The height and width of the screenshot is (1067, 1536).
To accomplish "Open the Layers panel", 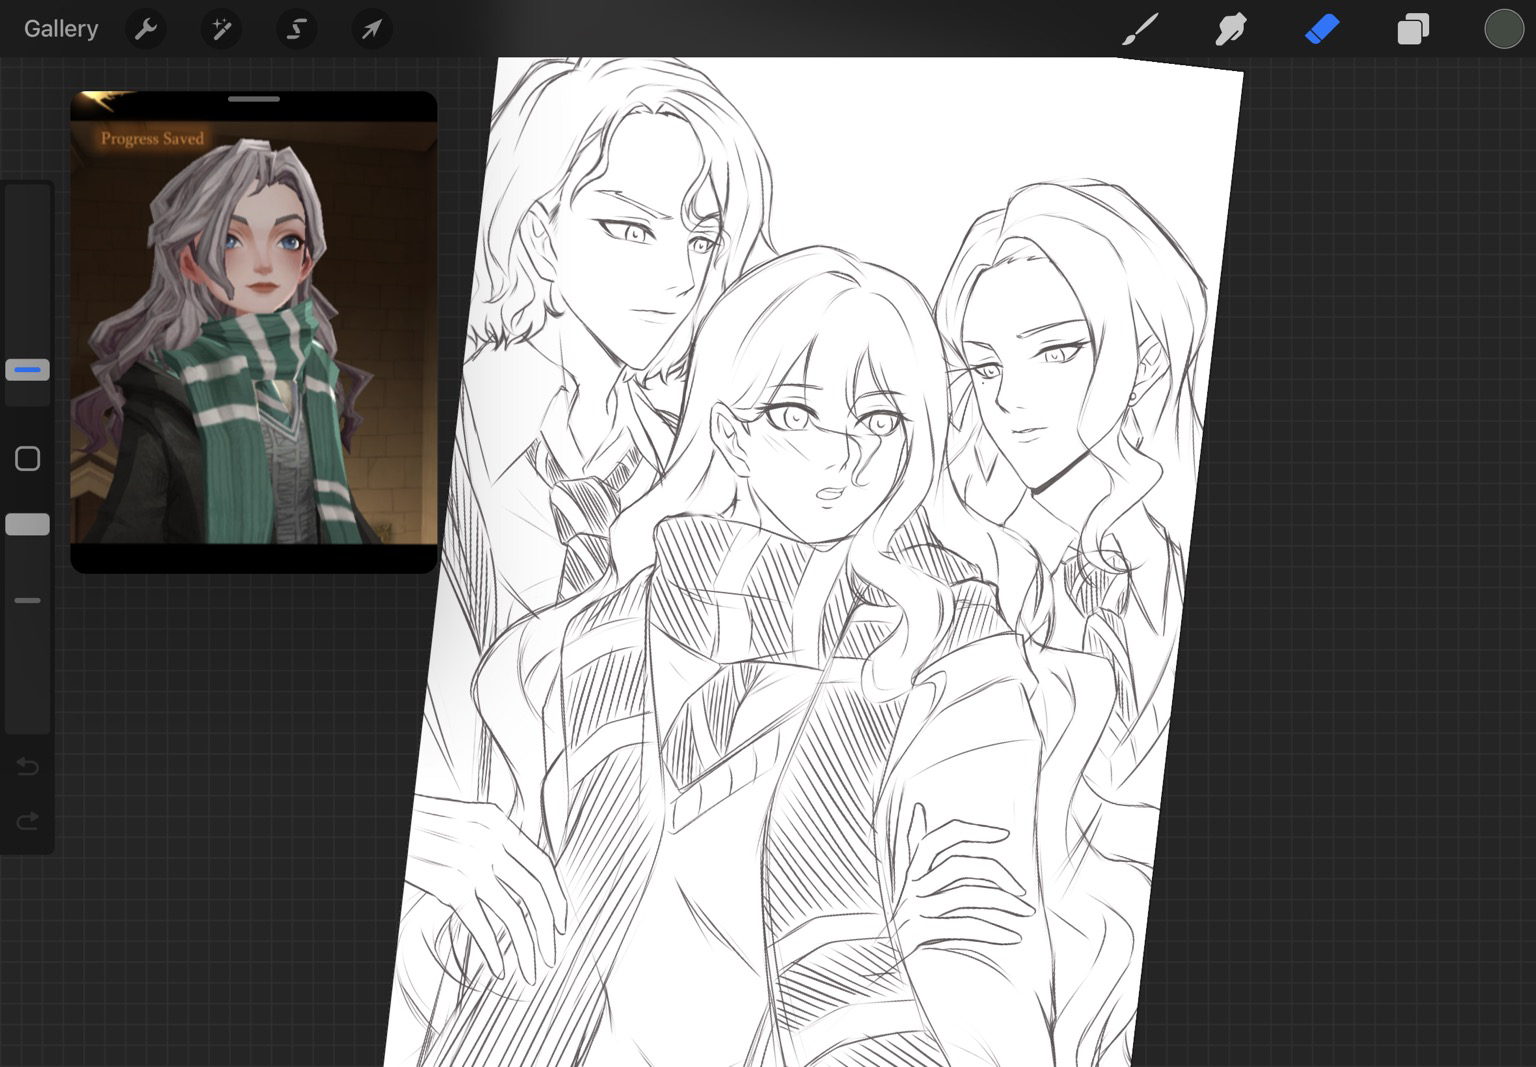I will tap(1413, 29).
